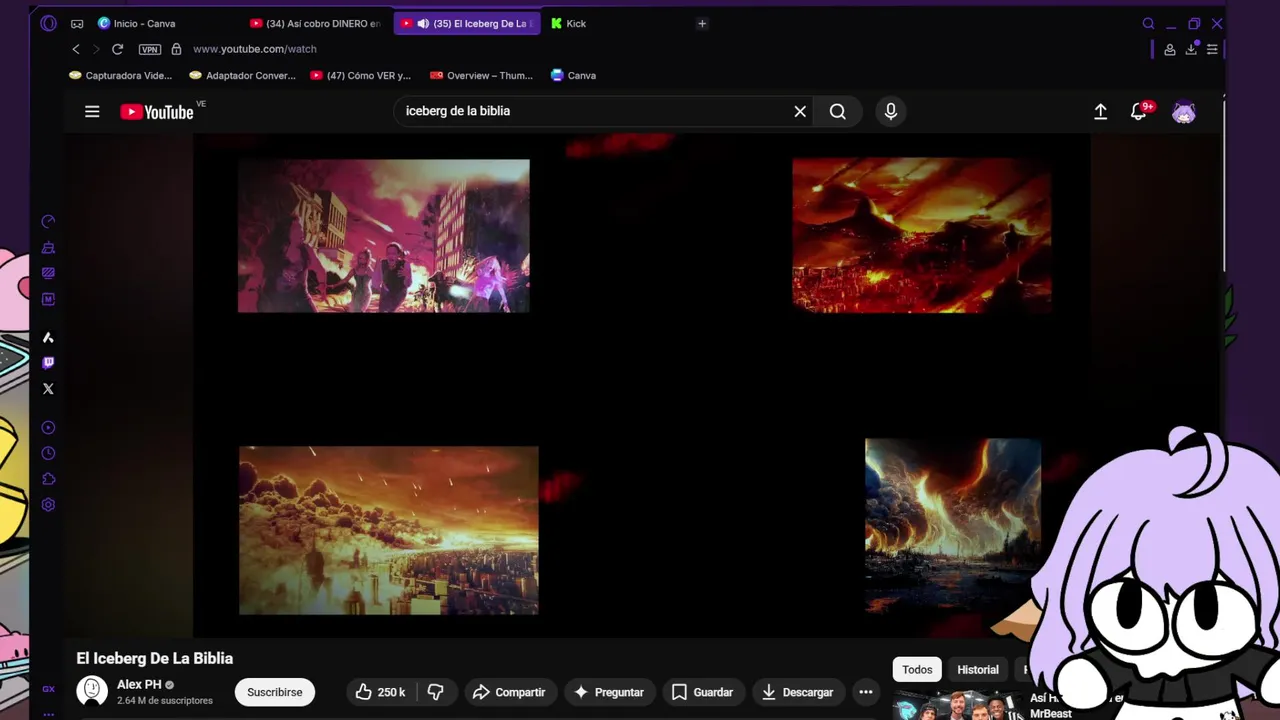Open the Compartir share button
1280x720 pixels.
click(x=510, y=692)
